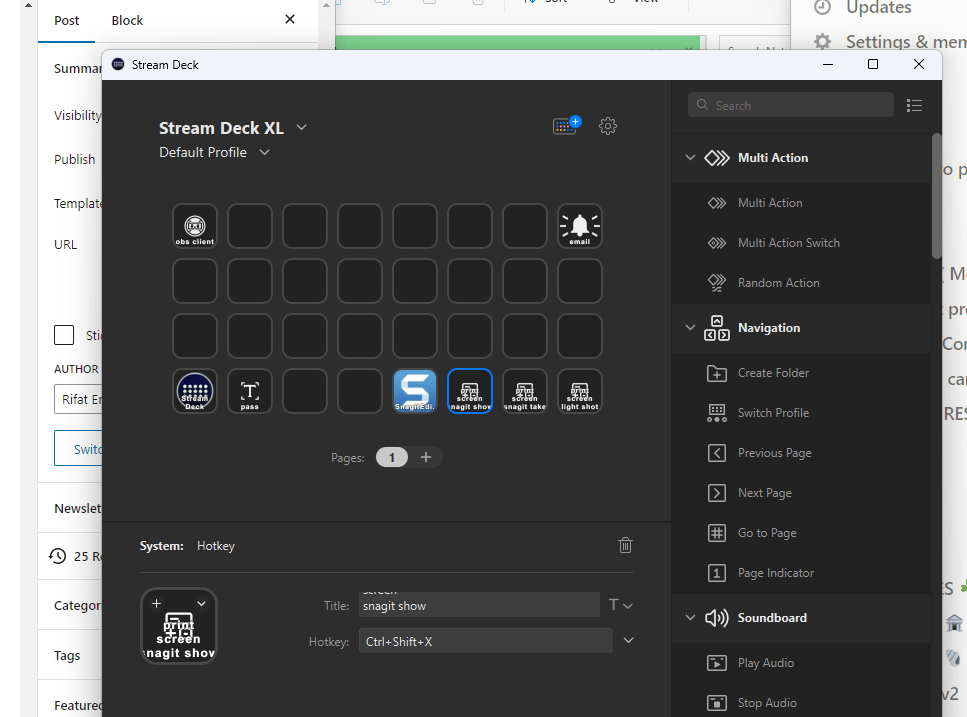Collapse the Multi Action category

[x=690, y=158]
